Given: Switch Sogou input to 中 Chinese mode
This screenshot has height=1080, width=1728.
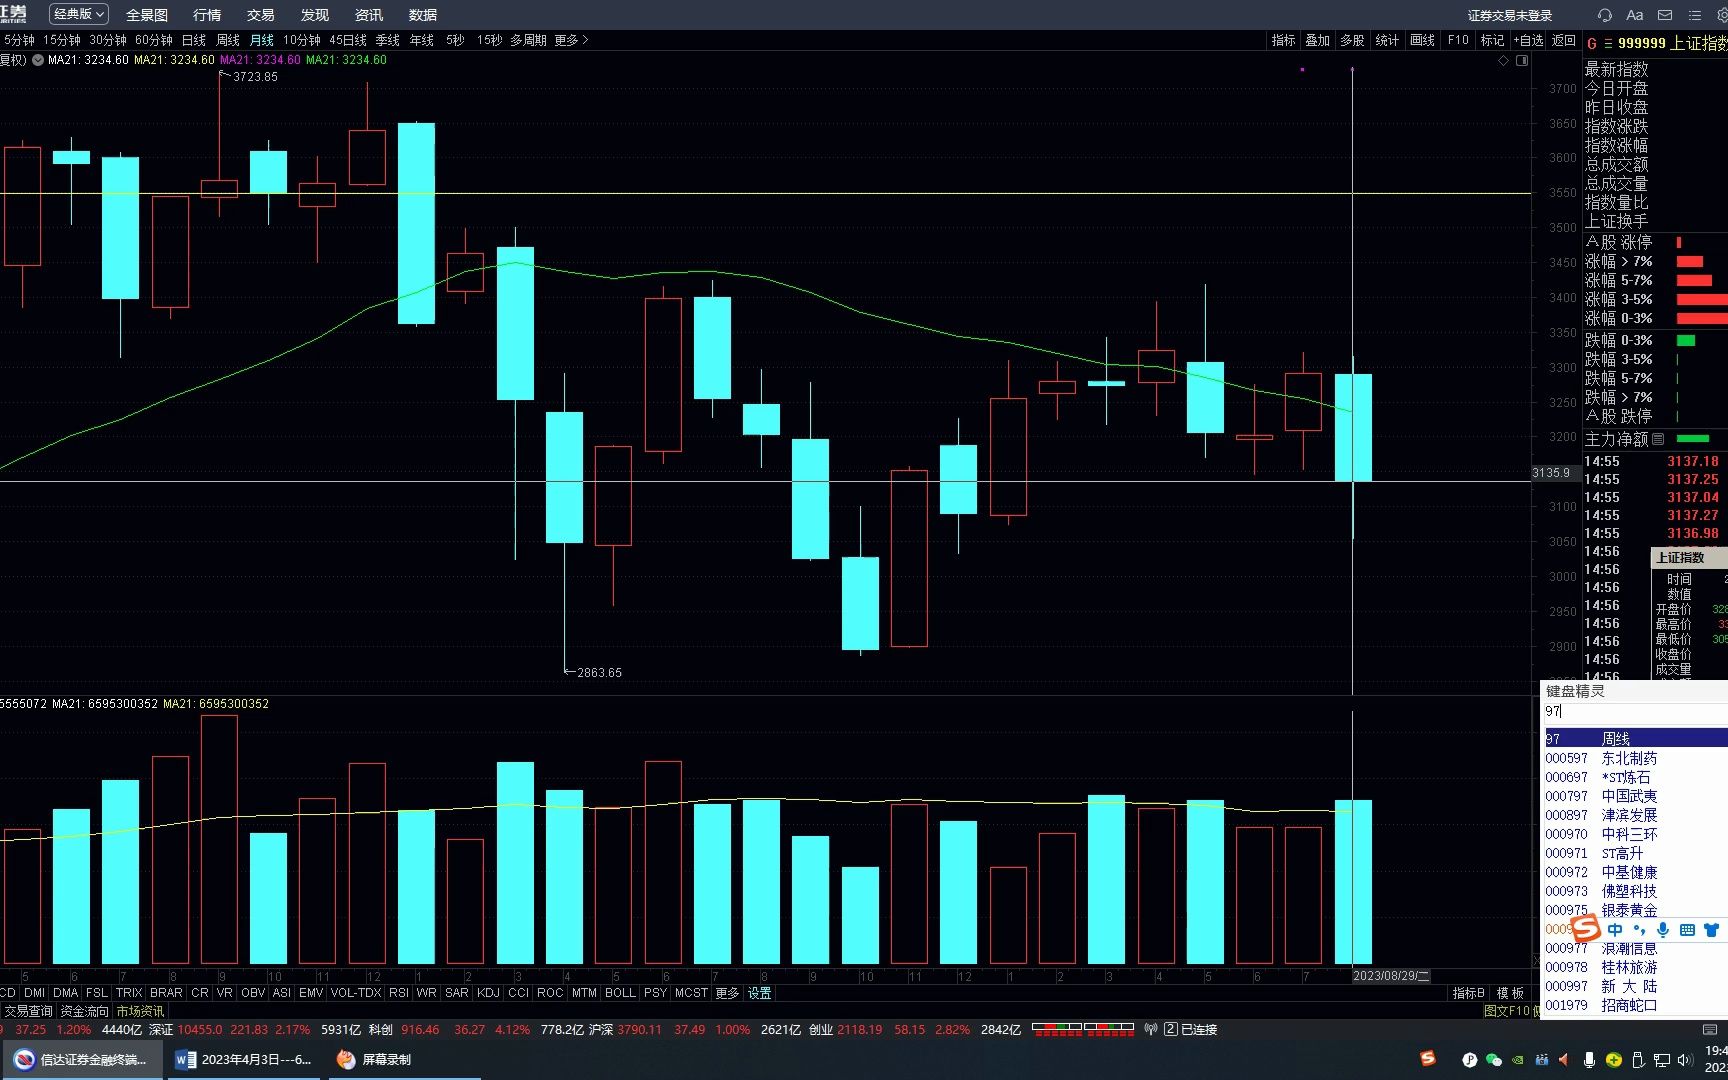Looking at the screenshot, I should 1615,929.
